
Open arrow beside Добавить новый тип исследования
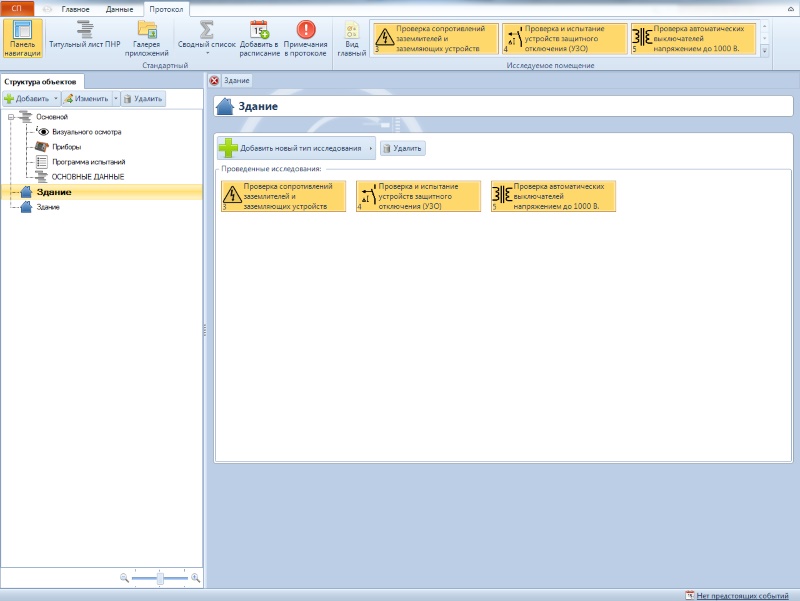click(371, 148)
